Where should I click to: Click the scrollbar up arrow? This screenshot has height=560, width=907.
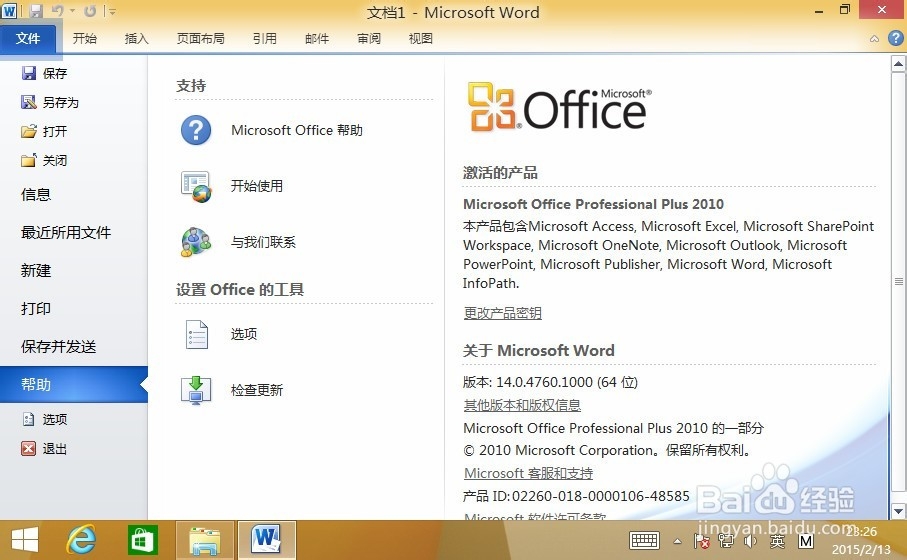click(898, 64)
